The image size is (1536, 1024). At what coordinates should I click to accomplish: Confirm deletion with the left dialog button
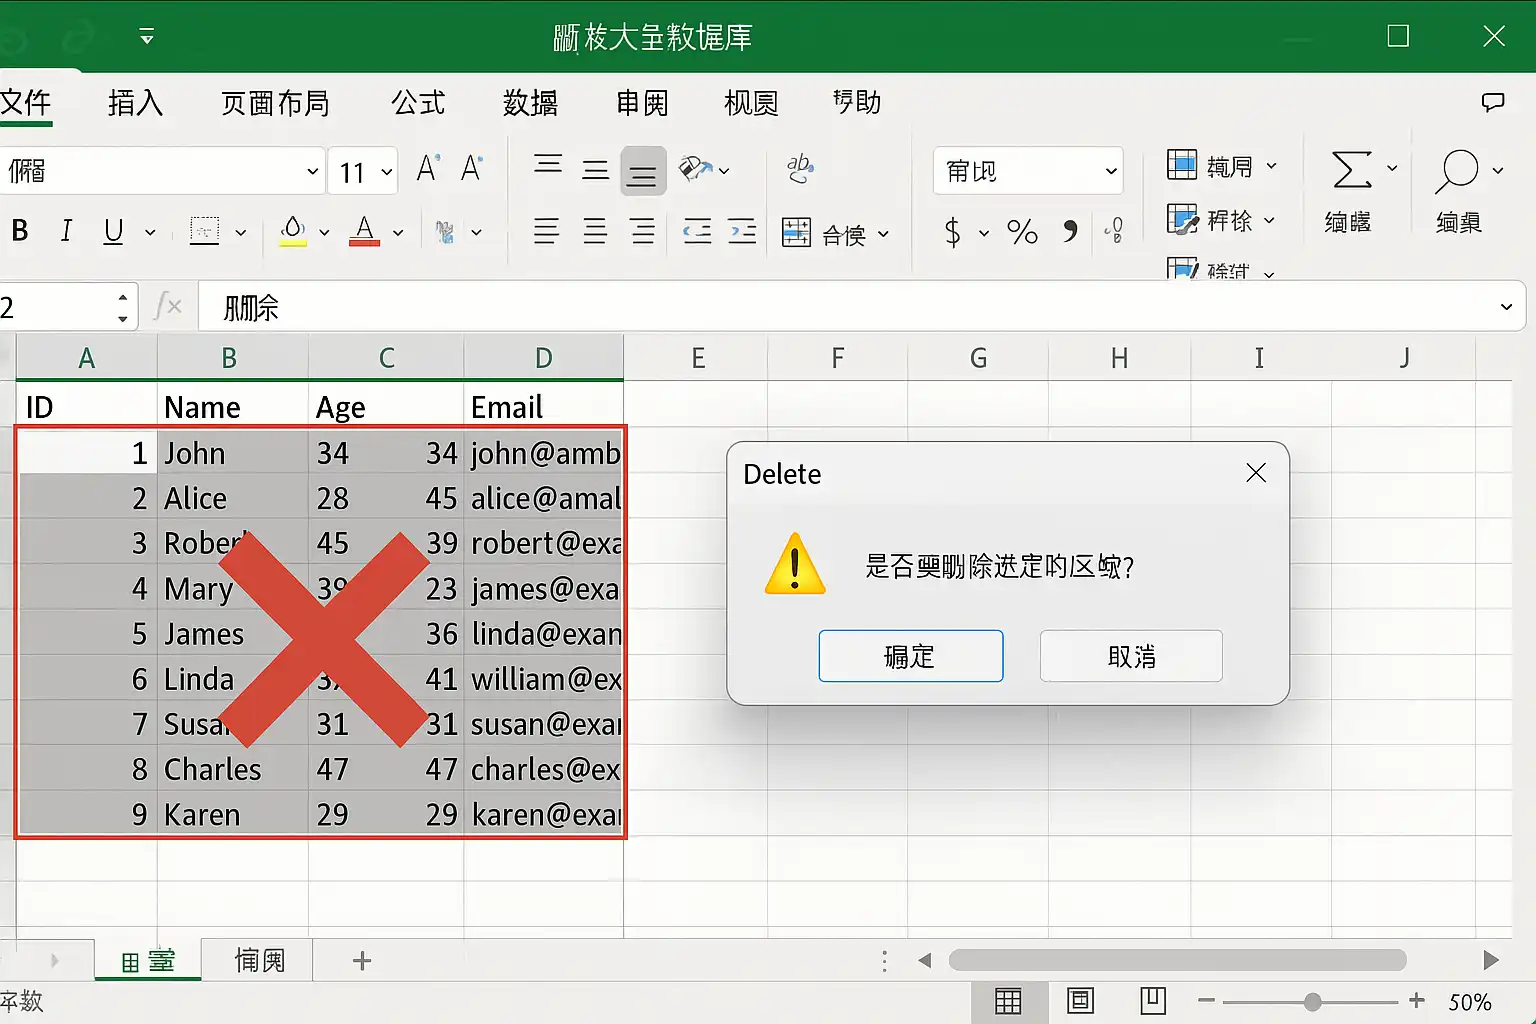(910, 656)
